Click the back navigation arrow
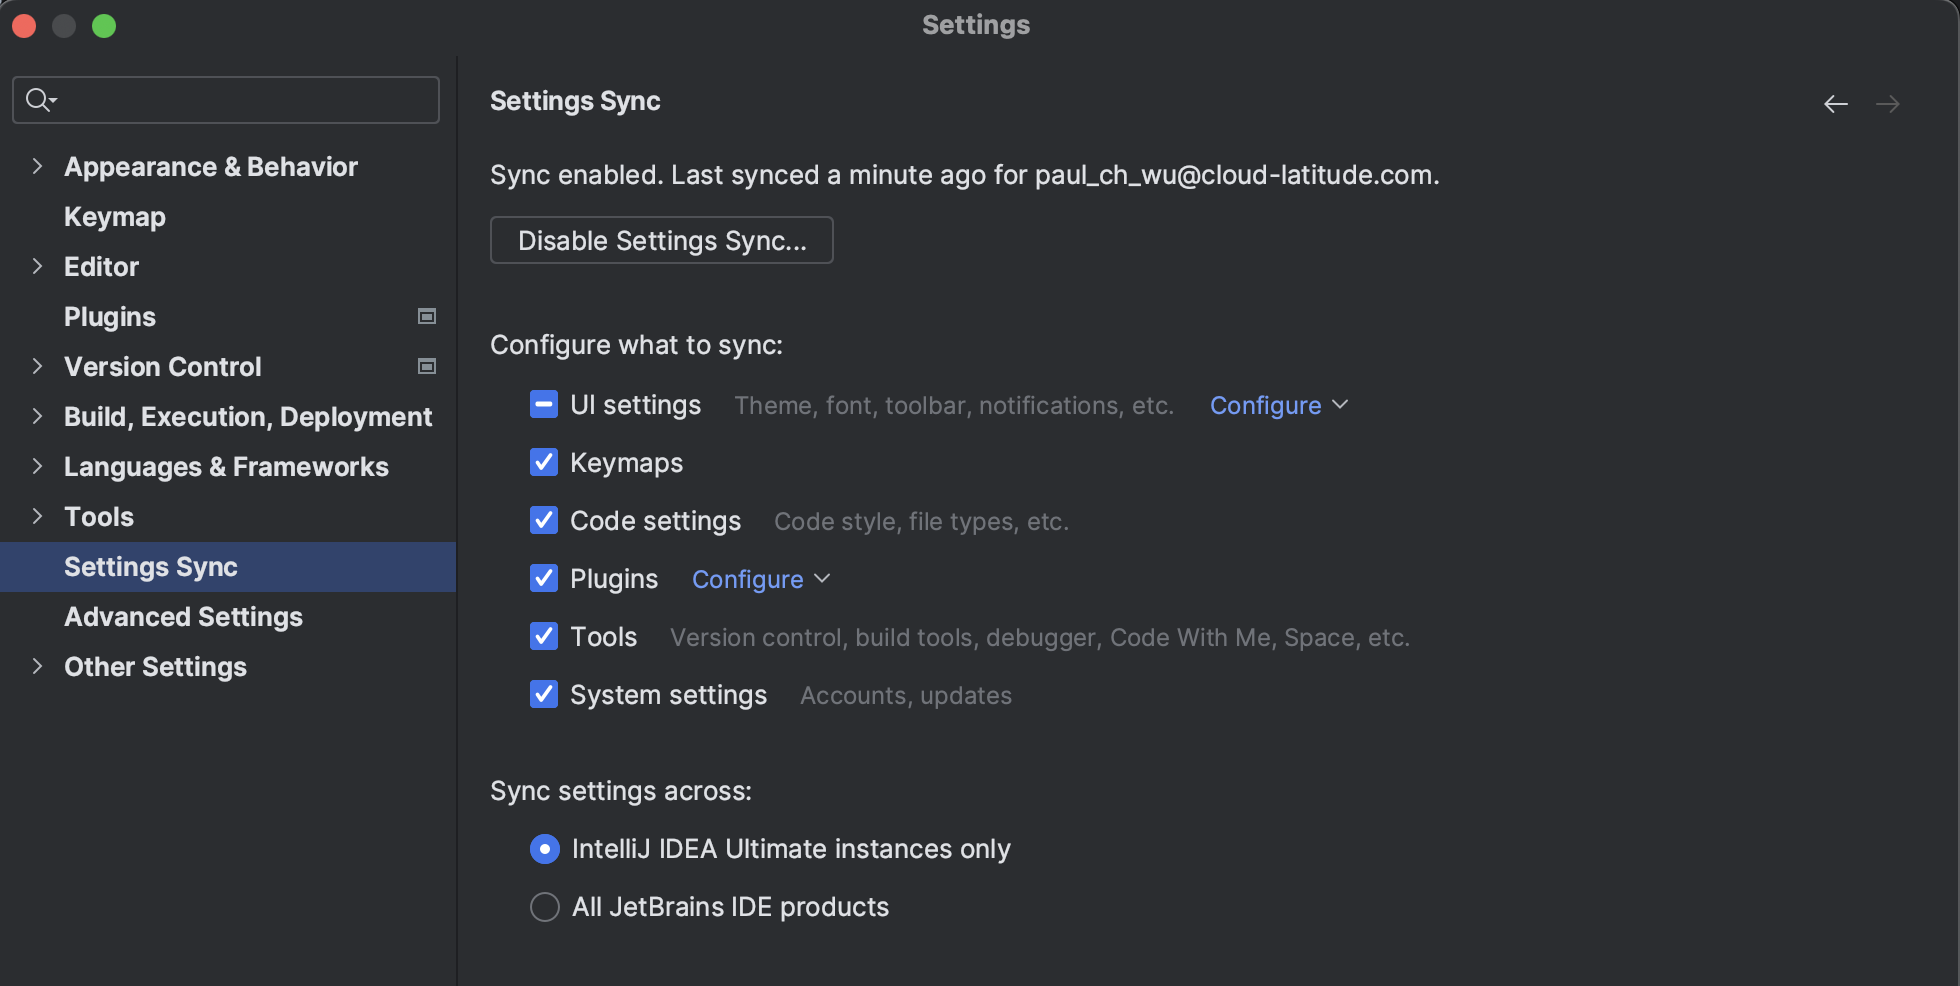This screenshot has width=1960, height=986. point(1835,104)
